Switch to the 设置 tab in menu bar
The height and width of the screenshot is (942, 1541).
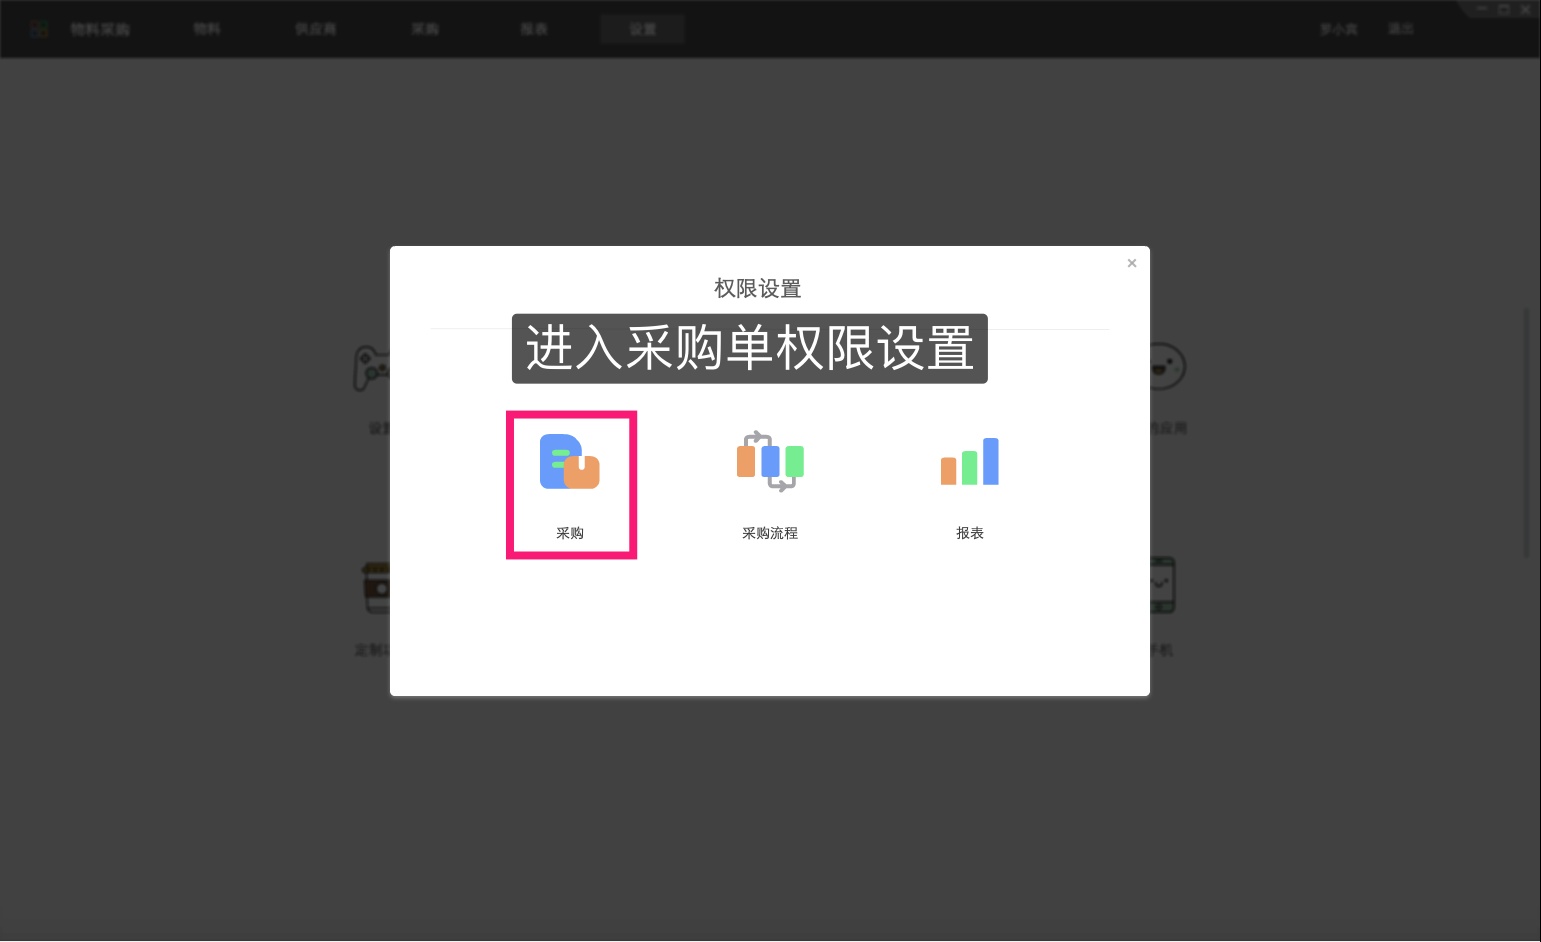coord(642,28)
